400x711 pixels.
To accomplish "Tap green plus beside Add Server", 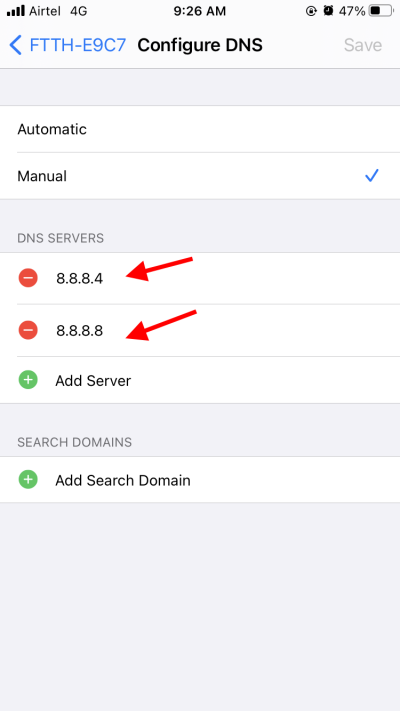I will tap(28, 380).
